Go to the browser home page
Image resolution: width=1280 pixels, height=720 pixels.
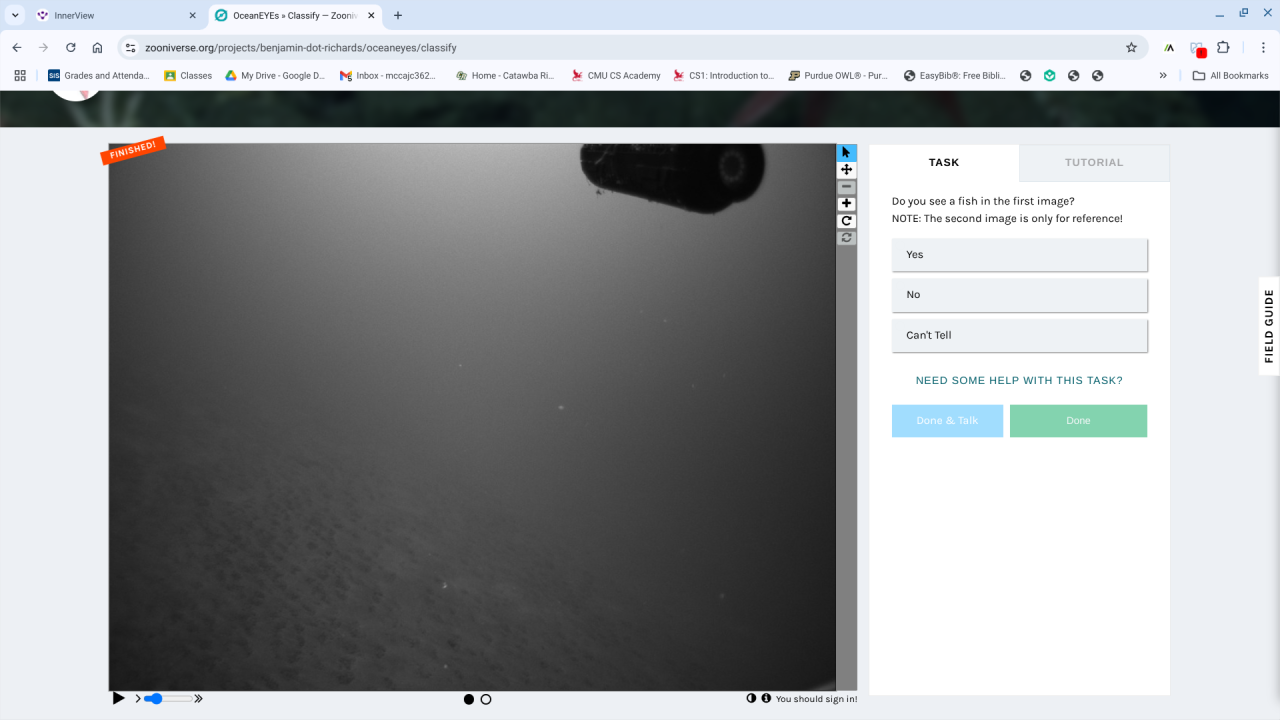click(x=97, y=47)
